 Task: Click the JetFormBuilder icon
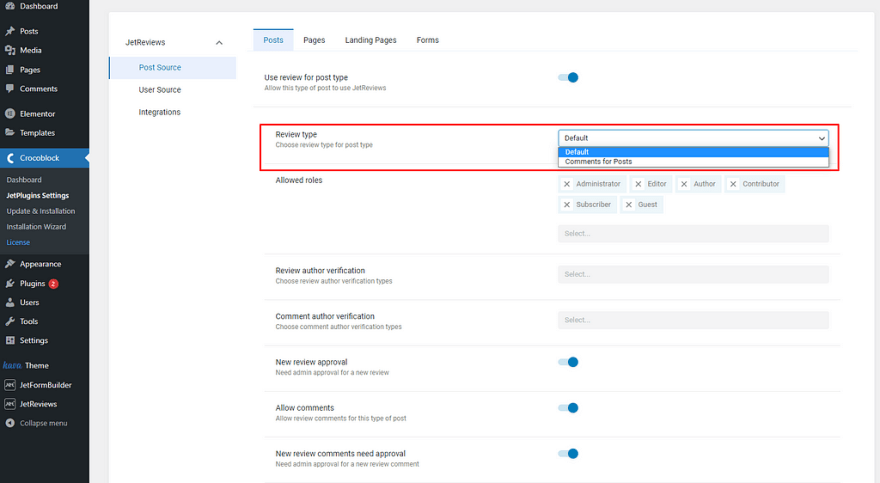[x=10, y=385]
